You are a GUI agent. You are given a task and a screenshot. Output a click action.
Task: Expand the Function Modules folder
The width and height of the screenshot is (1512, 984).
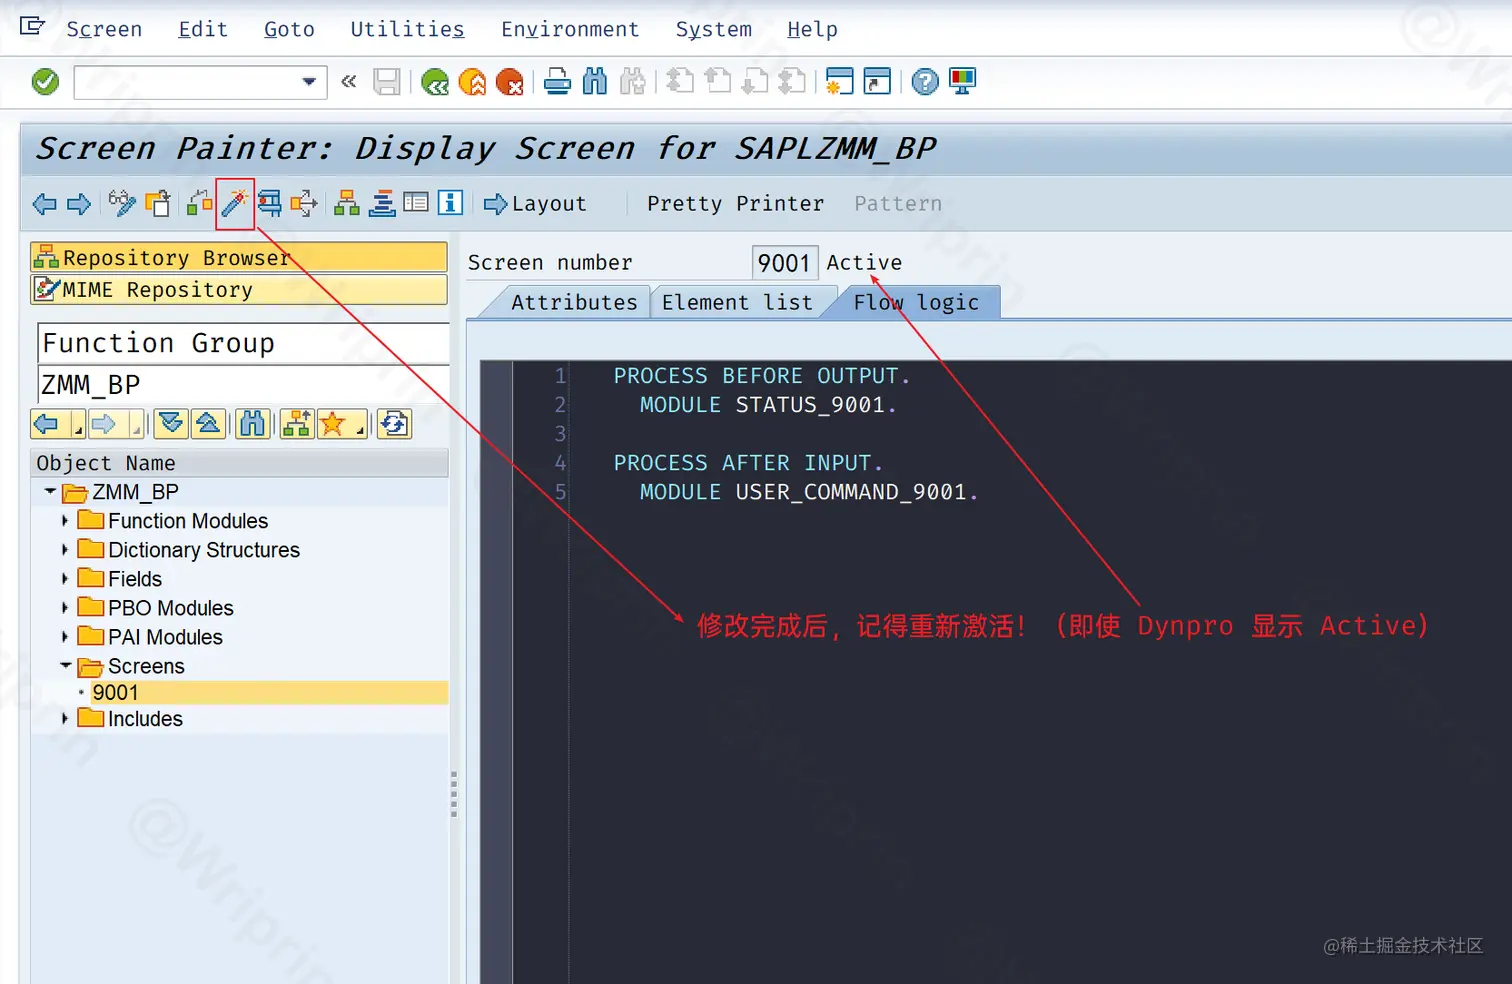(x=65, y=520)
